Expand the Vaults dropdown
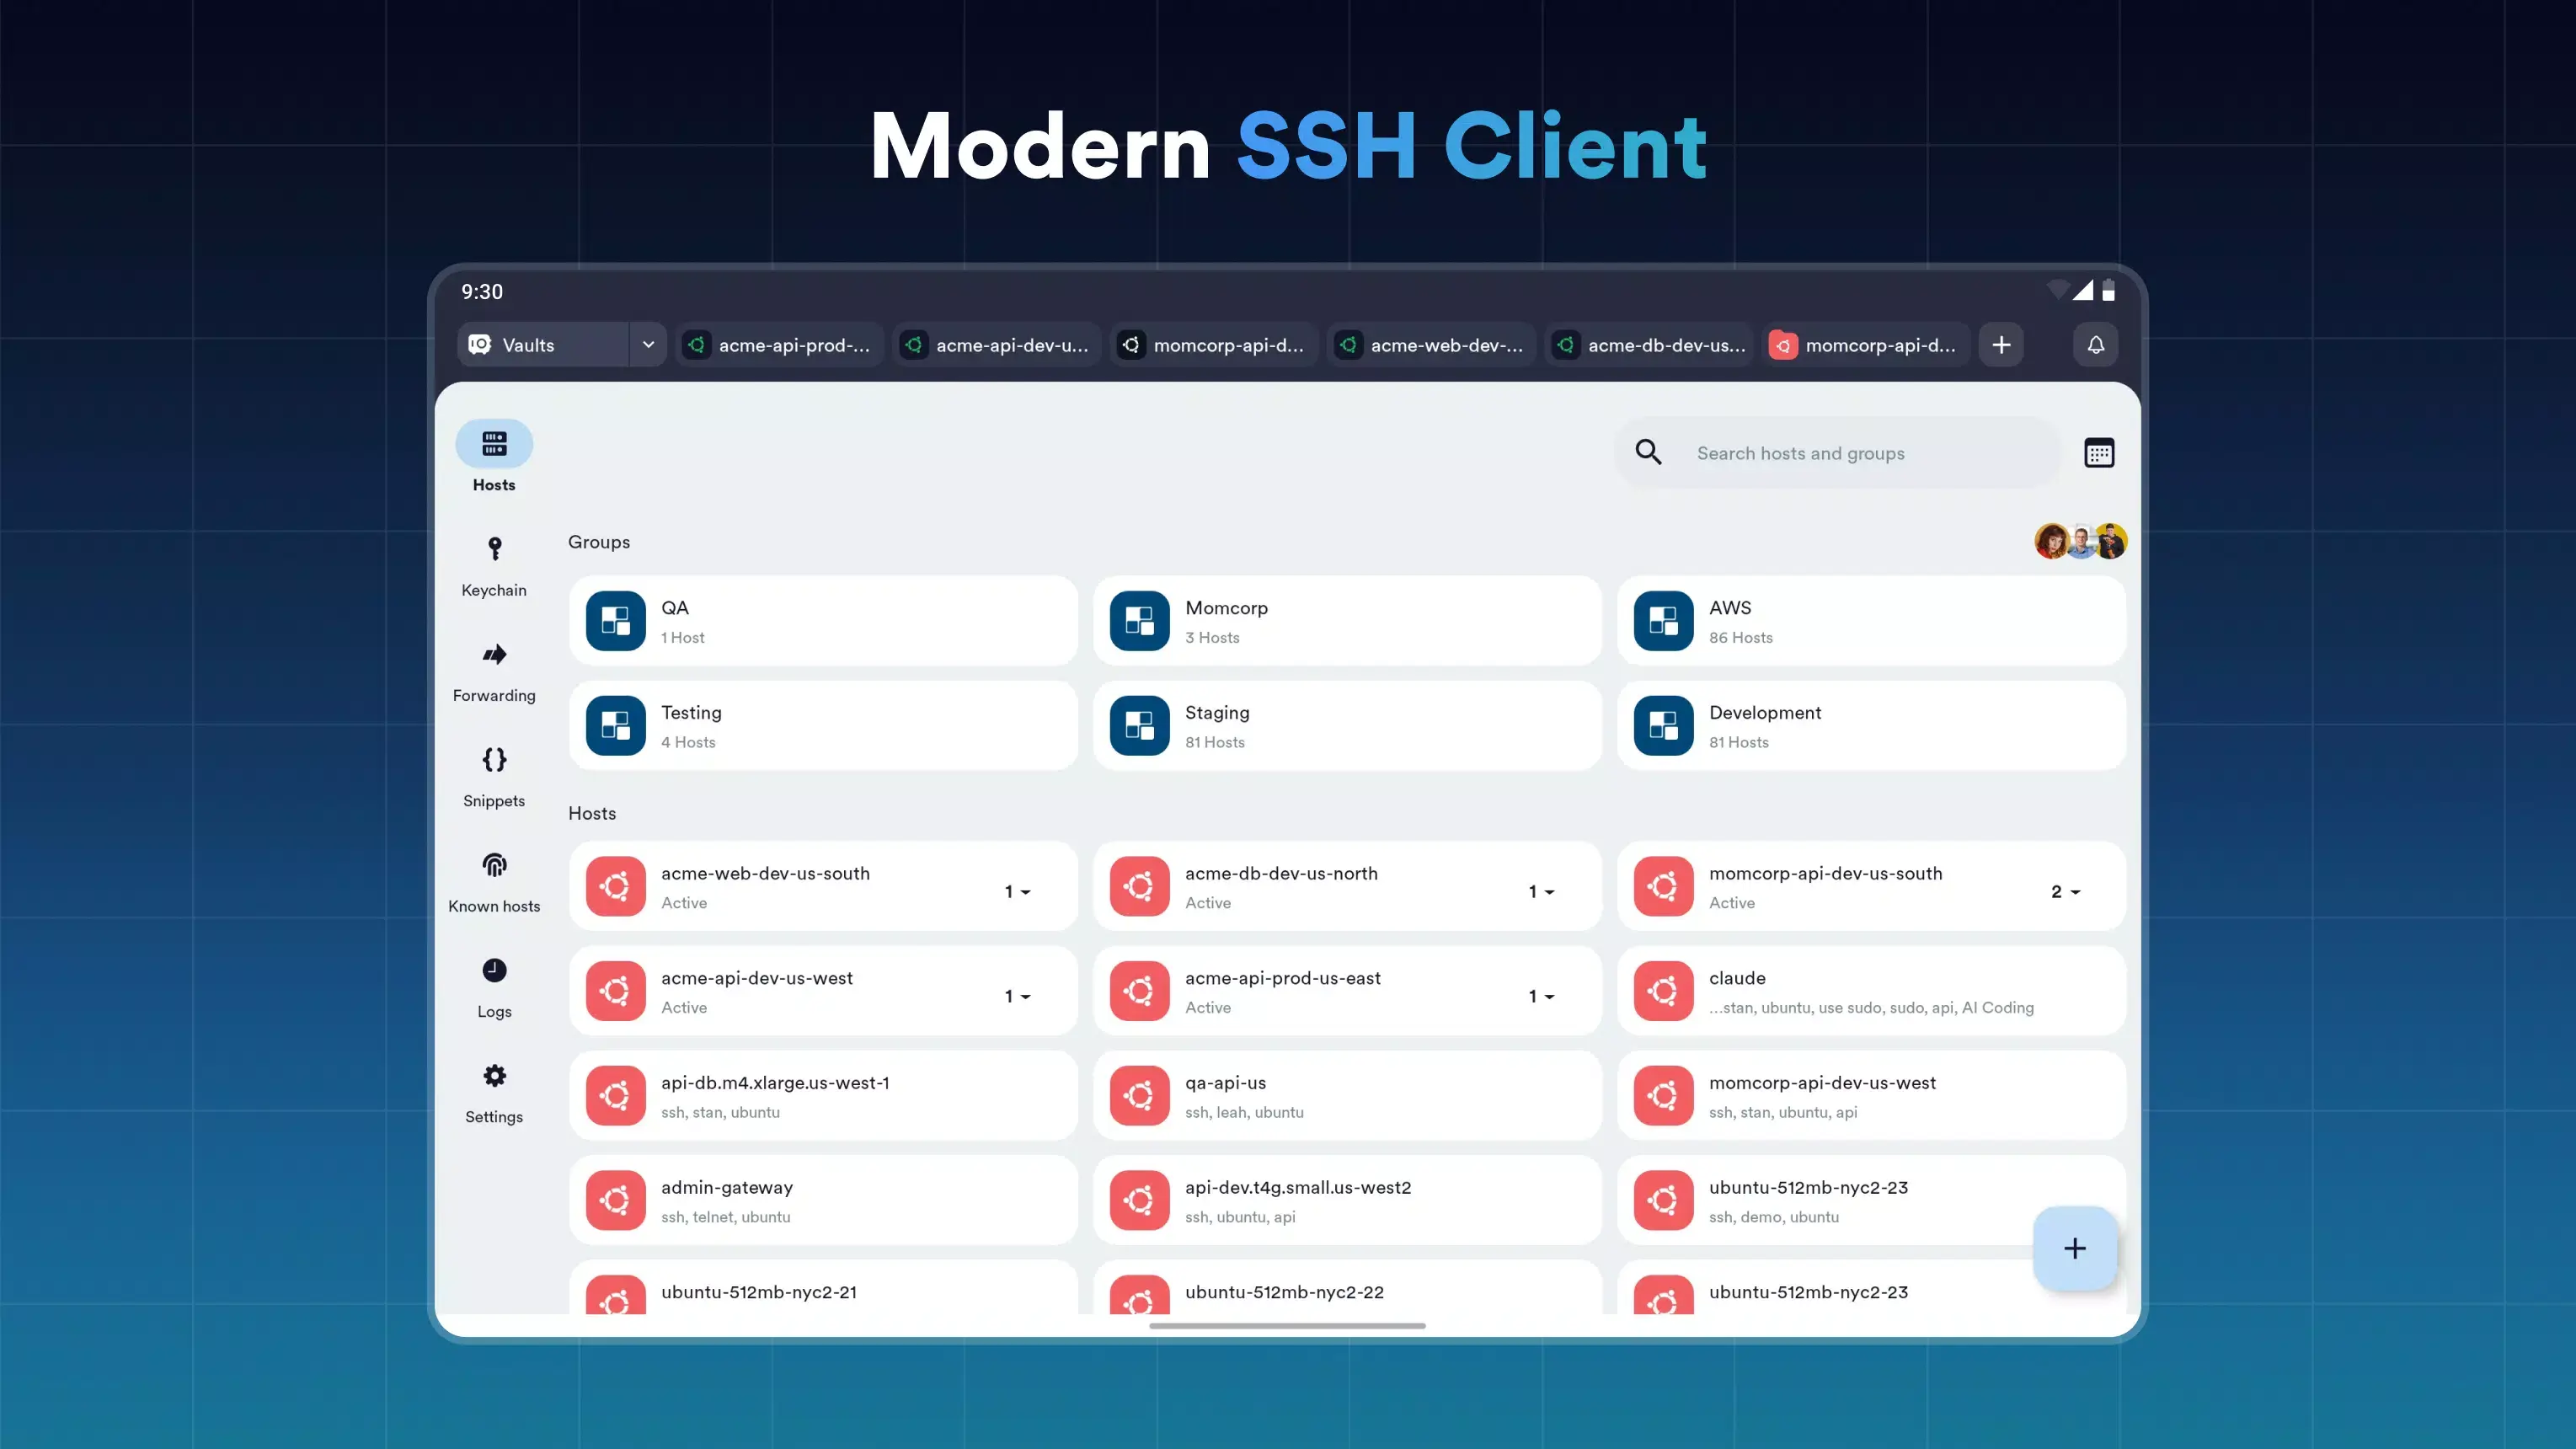This screenshot has height=1449, width=2576. pyautogui.click(x=648, y=344)
